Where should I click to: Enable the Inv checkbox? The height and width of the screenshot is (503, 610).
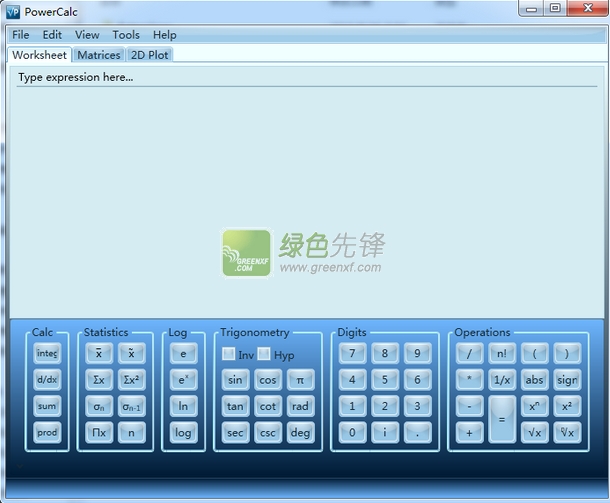click(x=228, y=354)
